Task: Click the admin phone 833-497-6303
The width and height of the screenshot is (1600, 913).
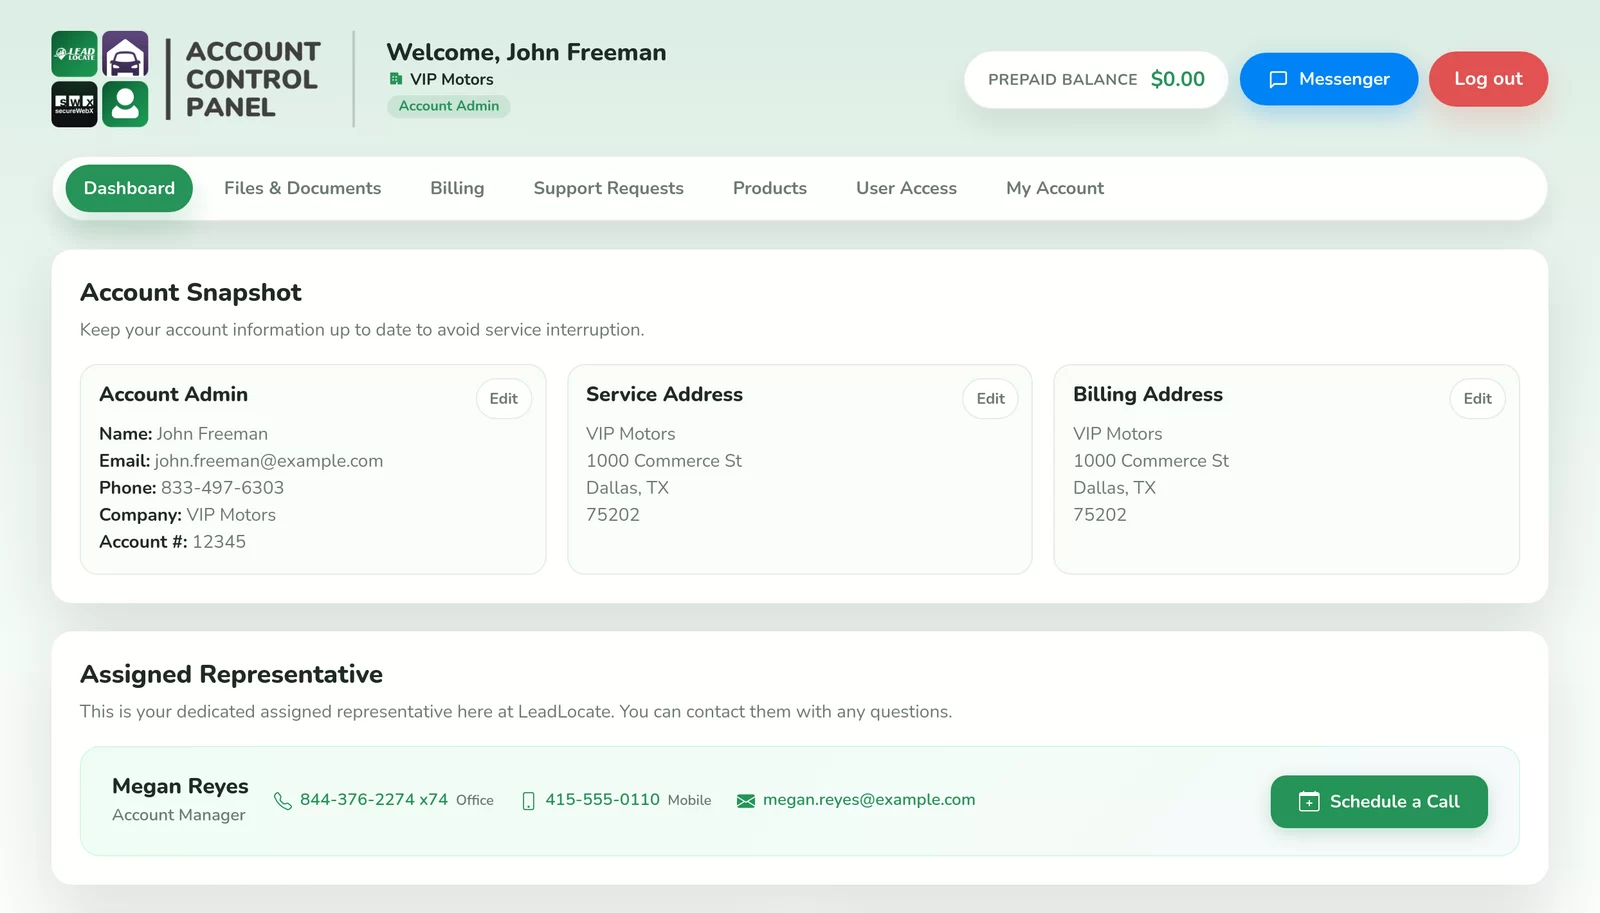Action: [222, 488]
